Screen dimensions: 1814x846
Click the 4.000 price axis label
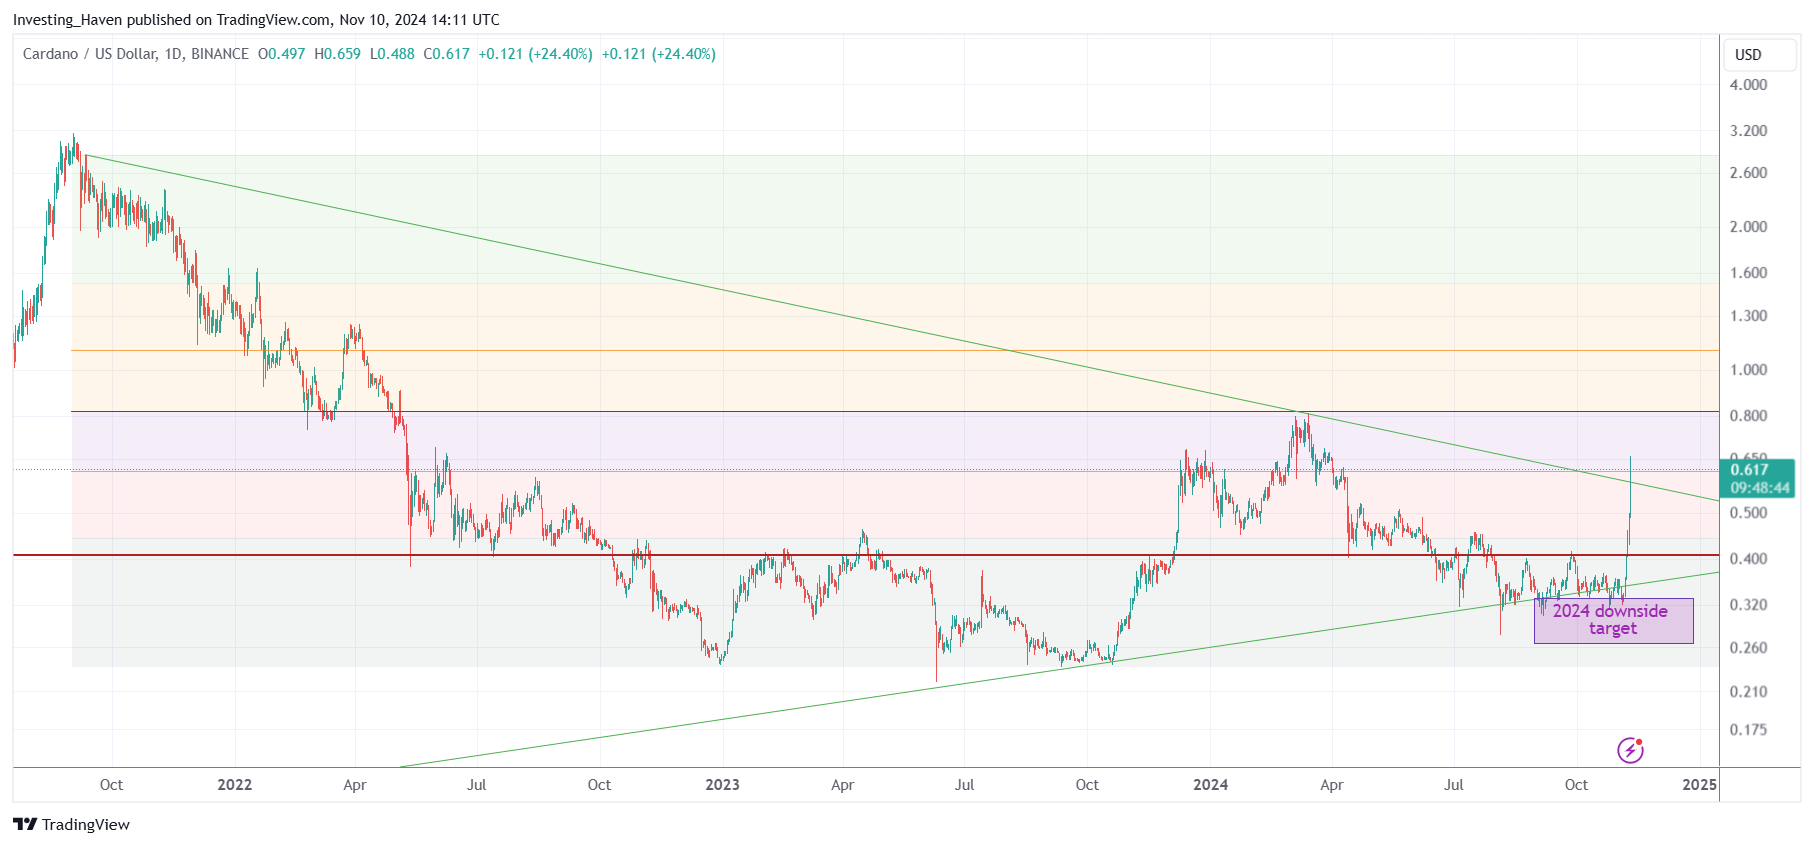(x=1748, y=85)
